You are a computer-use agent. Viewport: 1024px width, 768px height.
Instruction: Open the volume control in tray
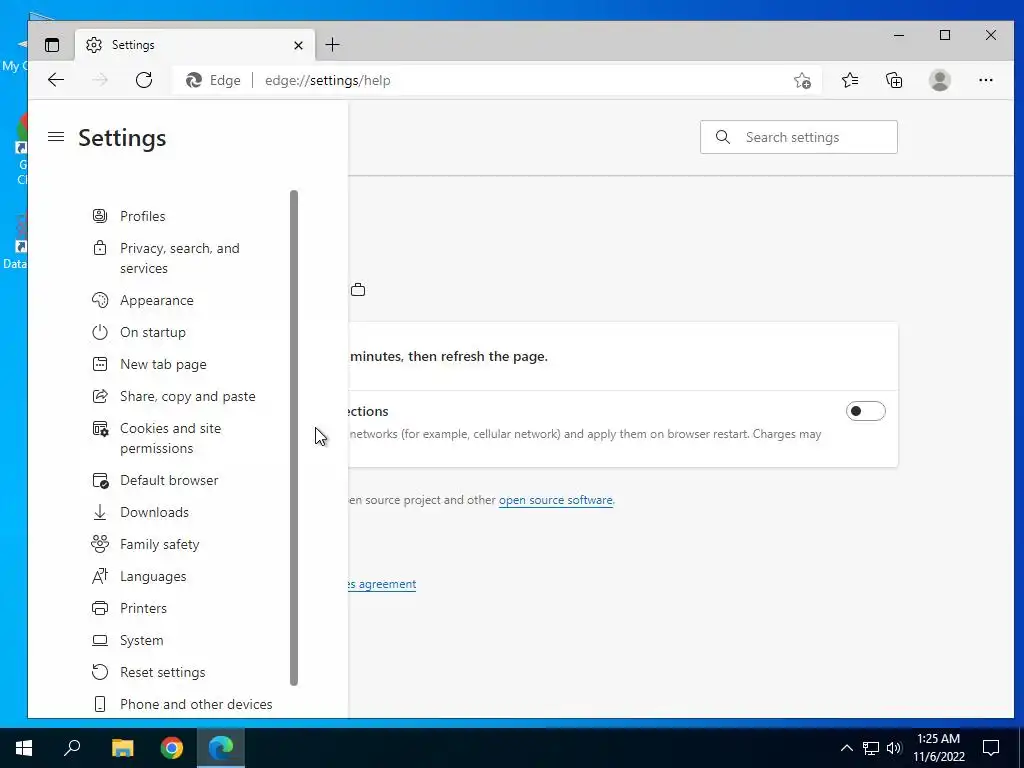[894, 748]
